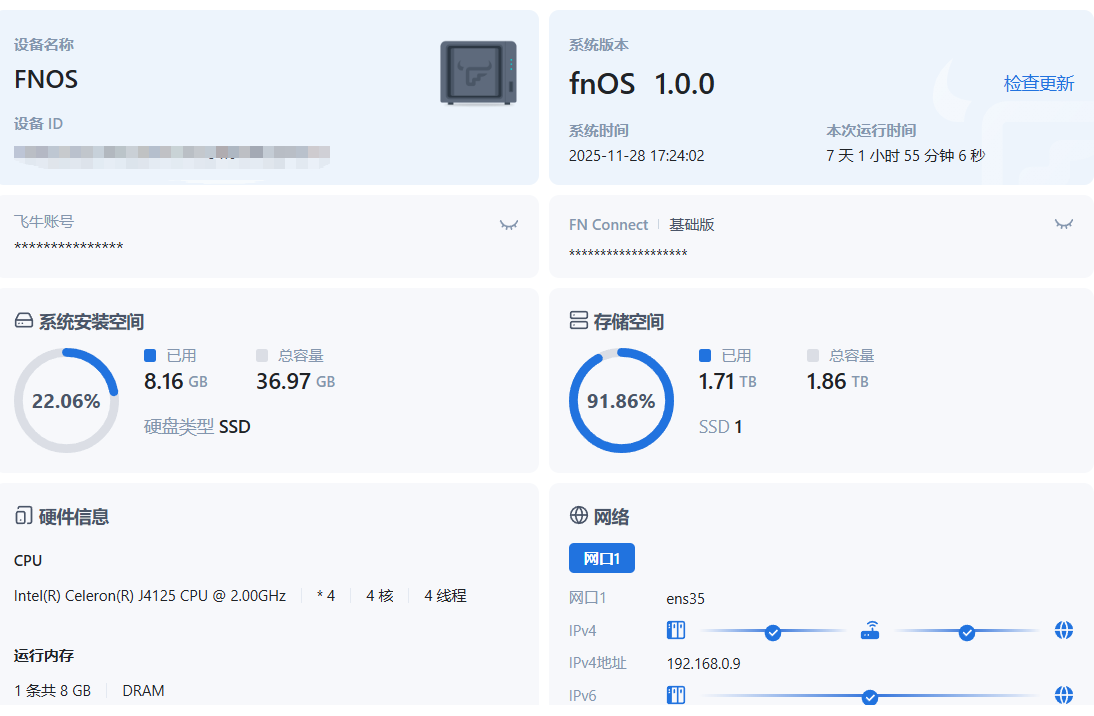Reveal the hidden 飞牛账号 value
This screenshot has width=1094, height=716.
pos(509,225)
